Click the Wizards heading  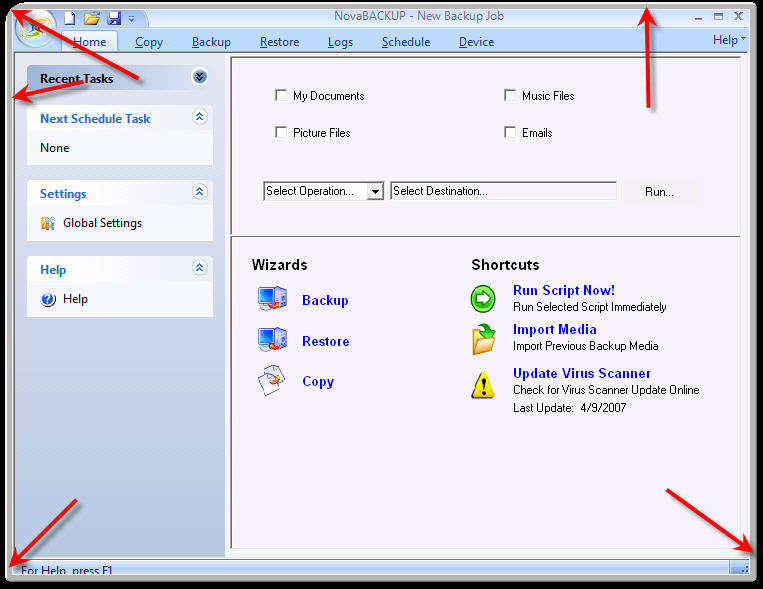click(279, 265)
